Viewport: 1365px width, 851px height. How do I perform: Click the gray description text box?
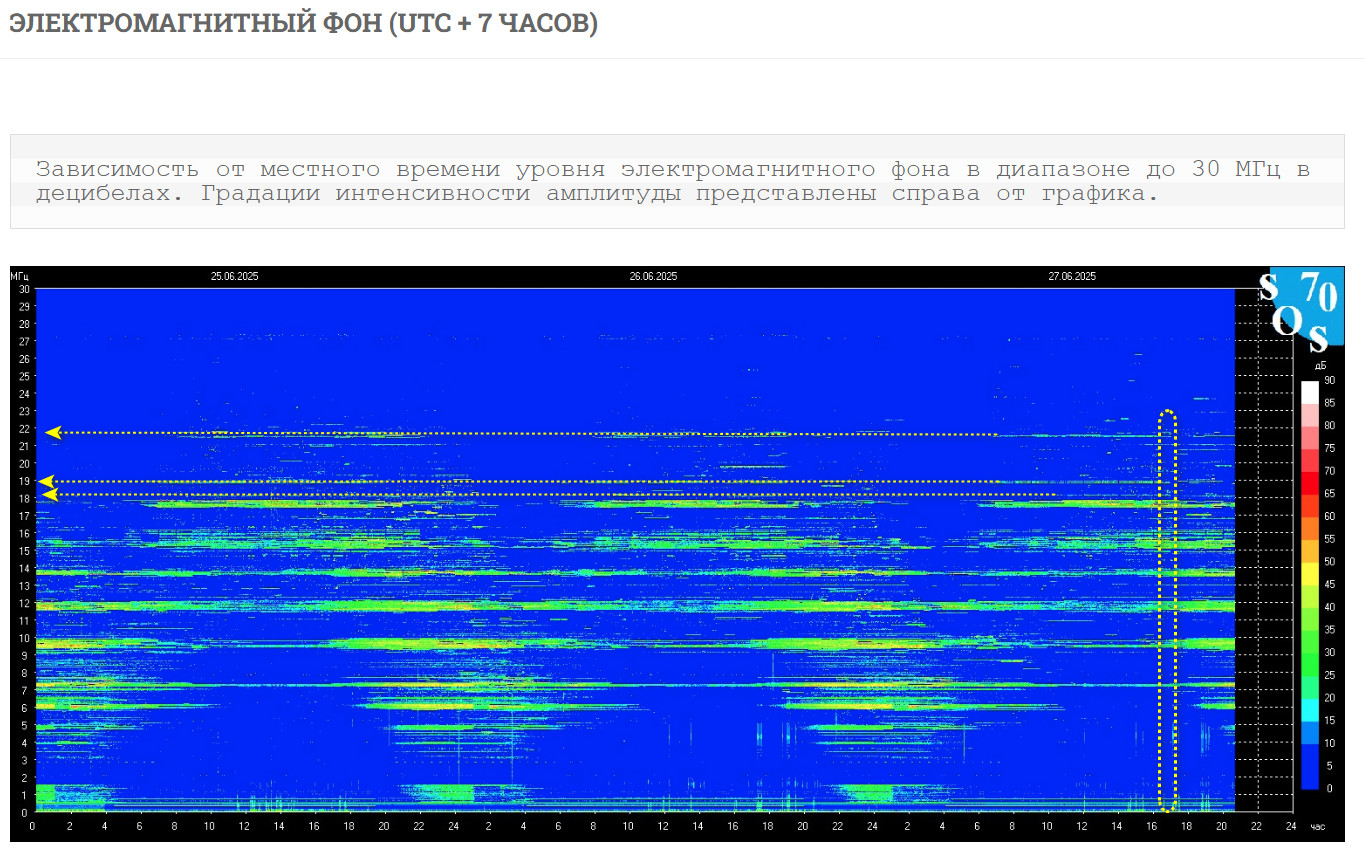(x=677, y=181)
